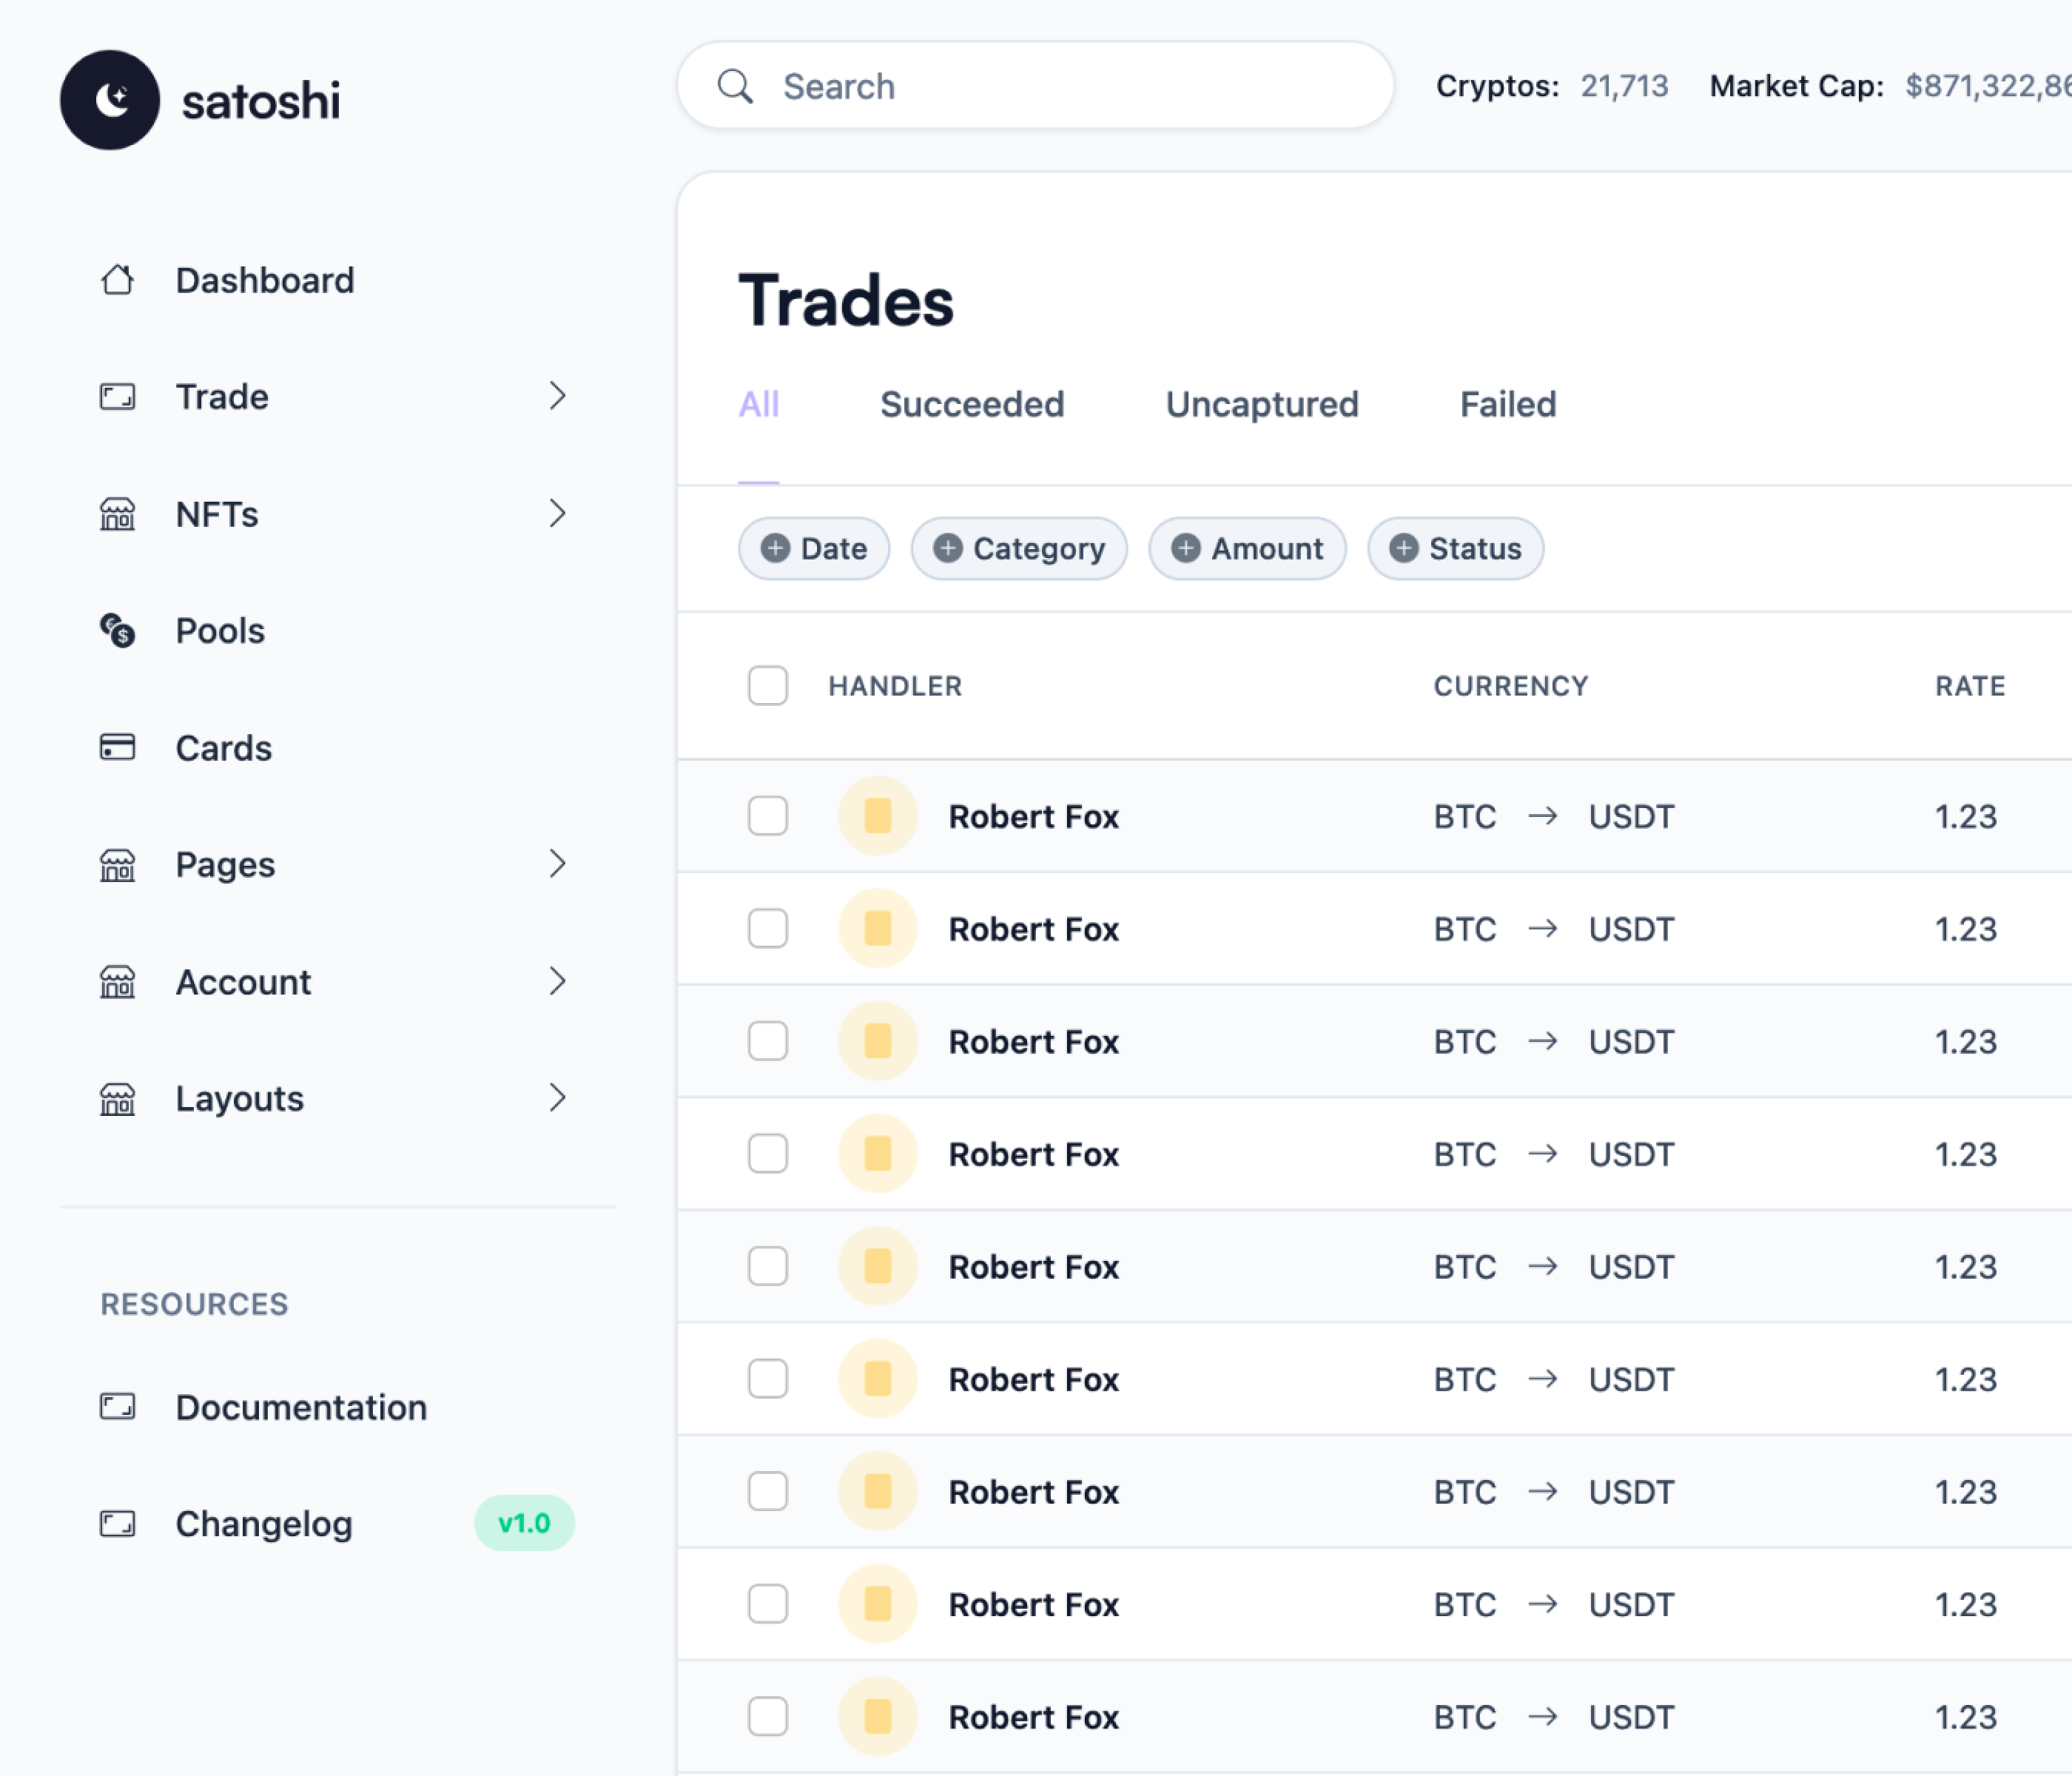Switch to the Succeeded tab

tap(971, 405)
